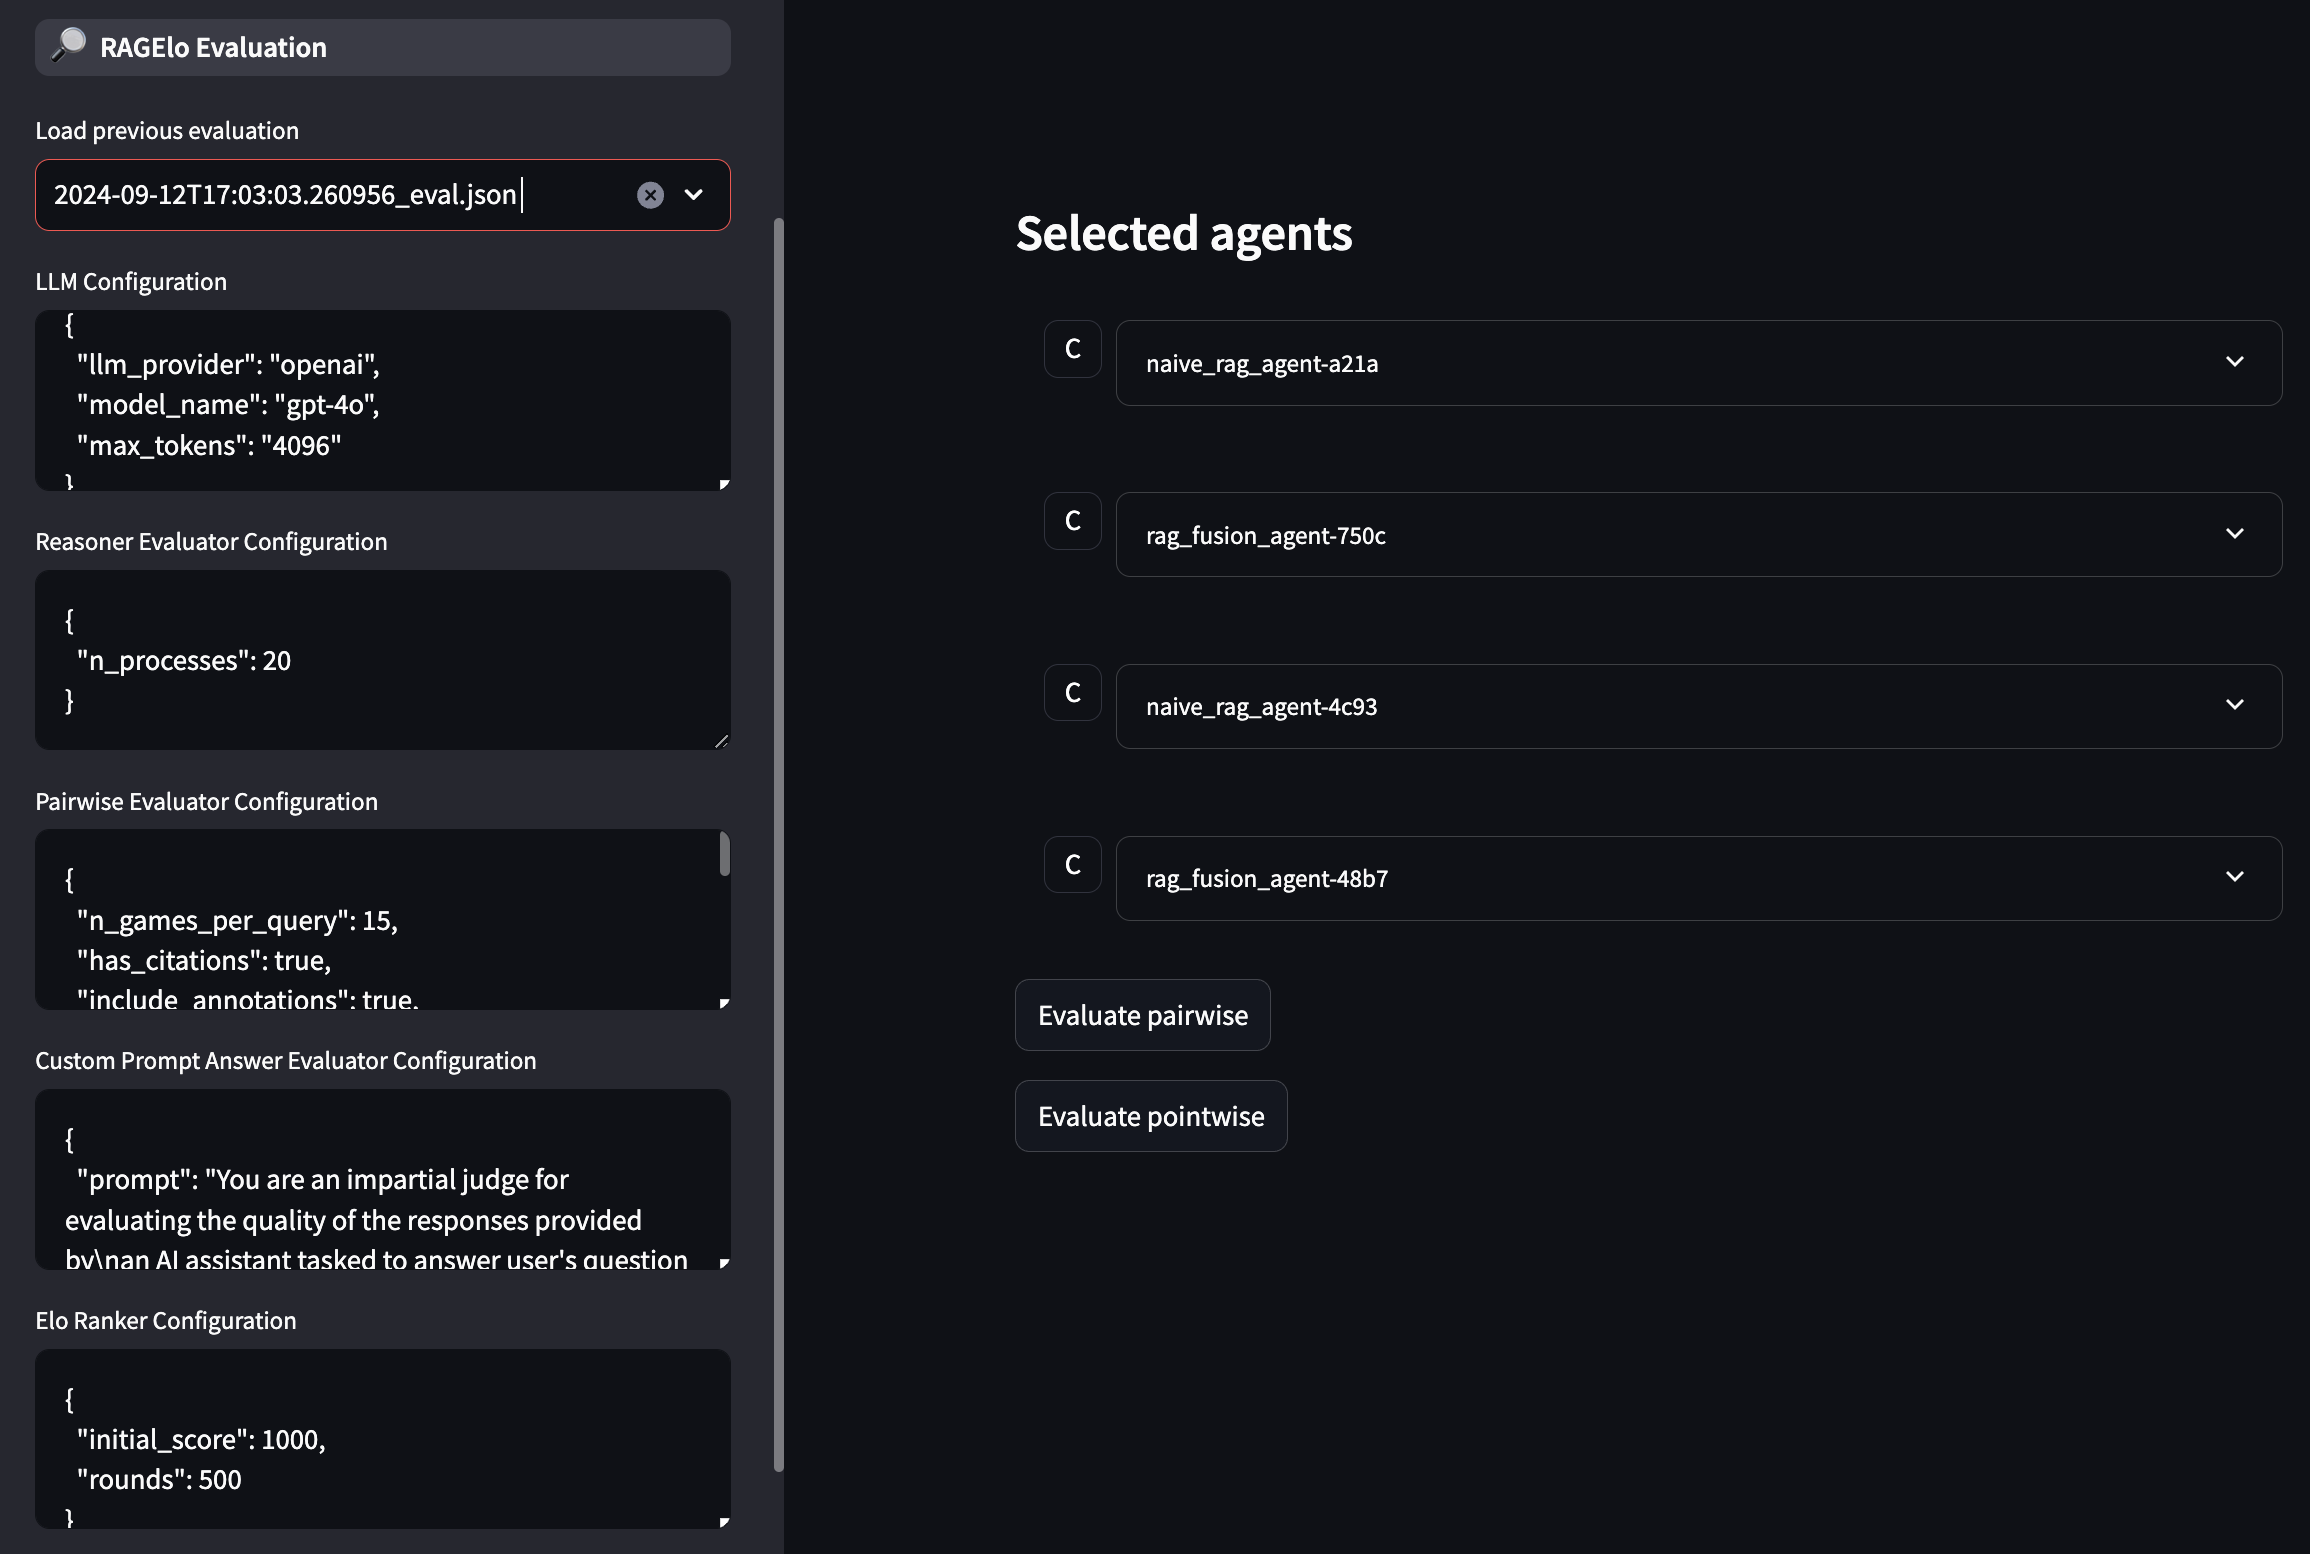The height and width of the screenshot is (1554, 2310).
Task: Click the RAGElo Evaluation title bar
Action: 383,47
